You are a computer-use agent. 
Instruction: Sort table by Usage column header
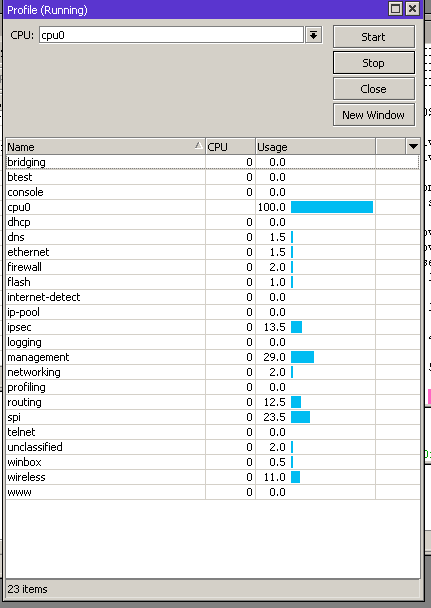coord(315,147)
